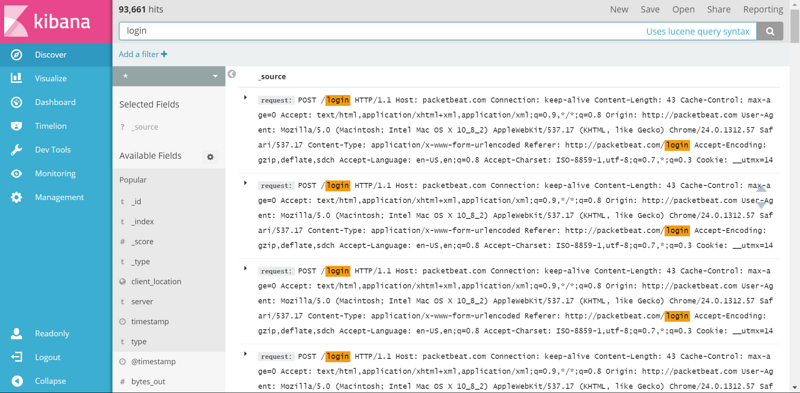Click Reporting in the top bar
Image resolution: width=800 pixels, height=393 pixels.
point(763,9)
